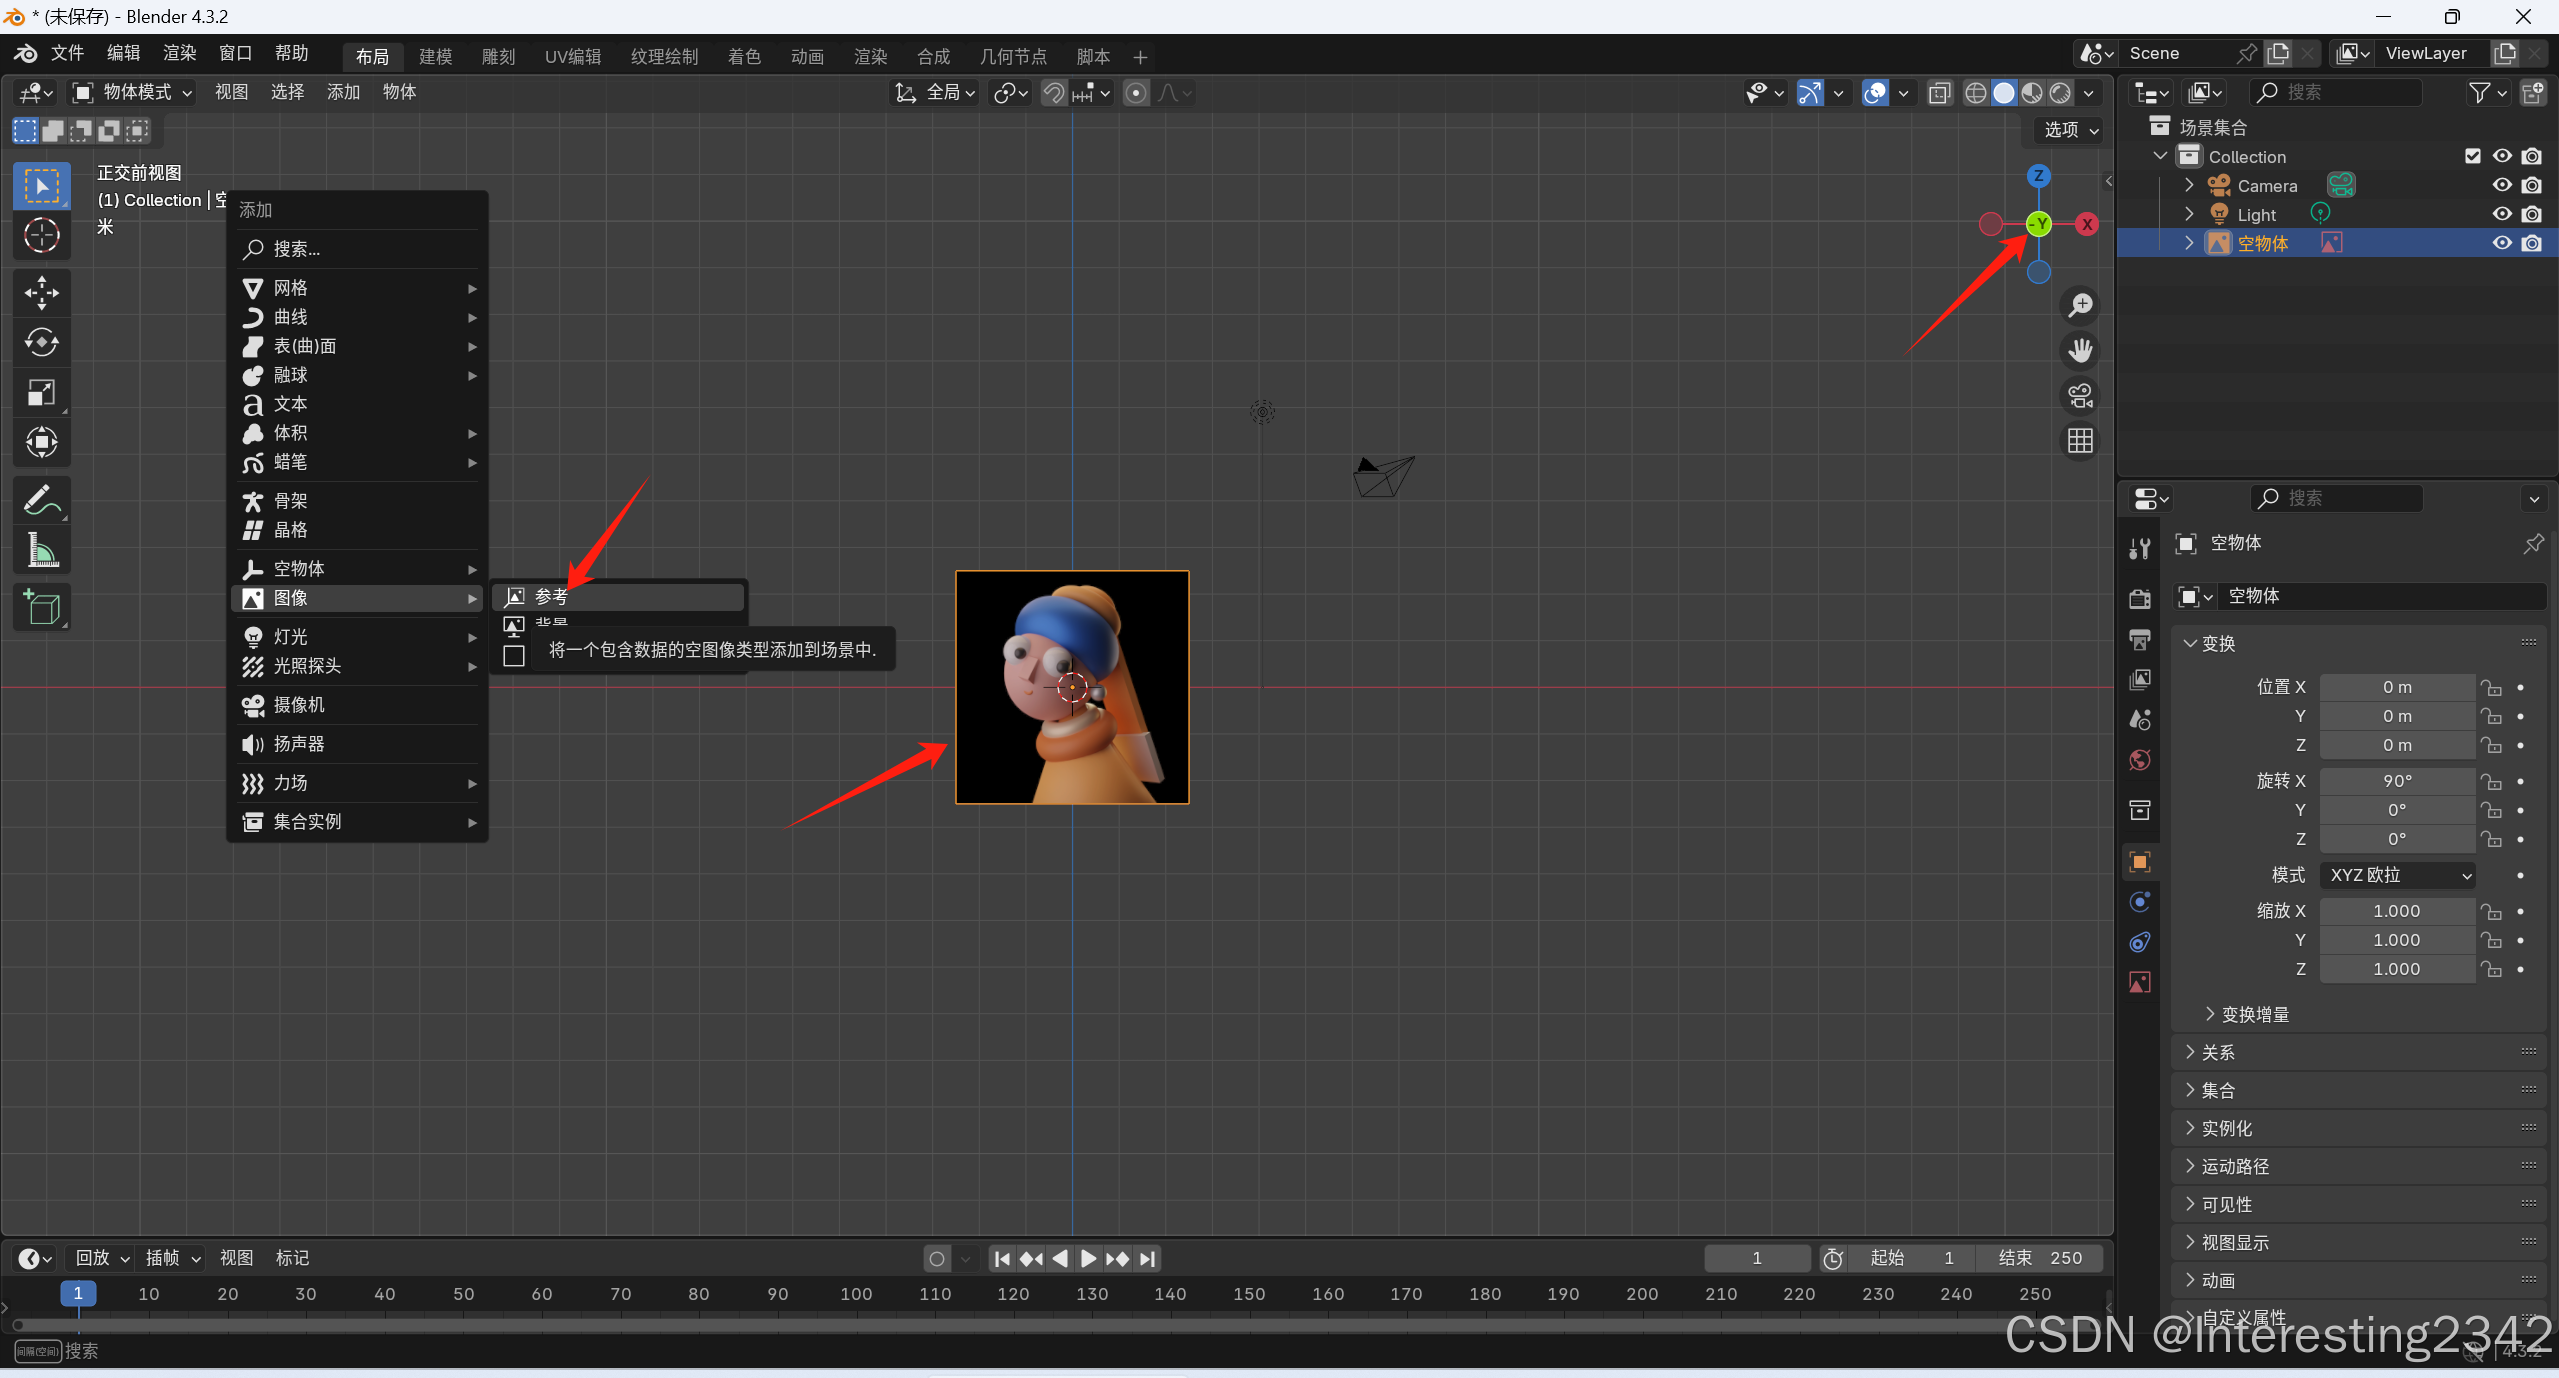Select the Move tool in toolbar

pos(41,292)
